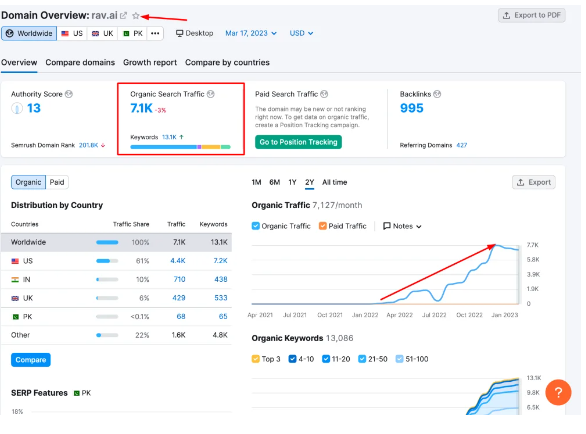This screenshot has height=434, width=586.
Task: Click US traffic value 4.4K
Action: 178,261
